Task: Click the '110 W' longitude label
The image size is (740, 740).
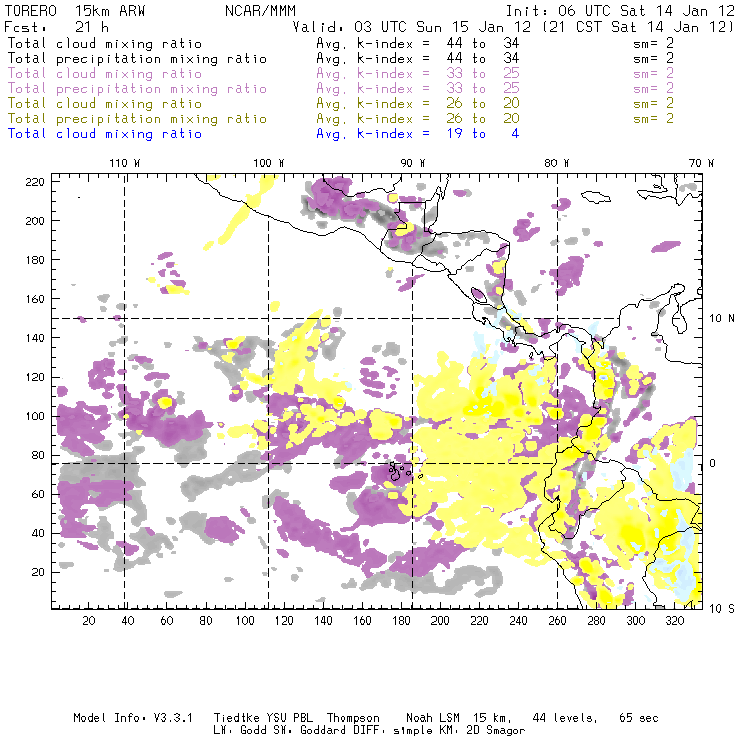Action: (125, 163)
